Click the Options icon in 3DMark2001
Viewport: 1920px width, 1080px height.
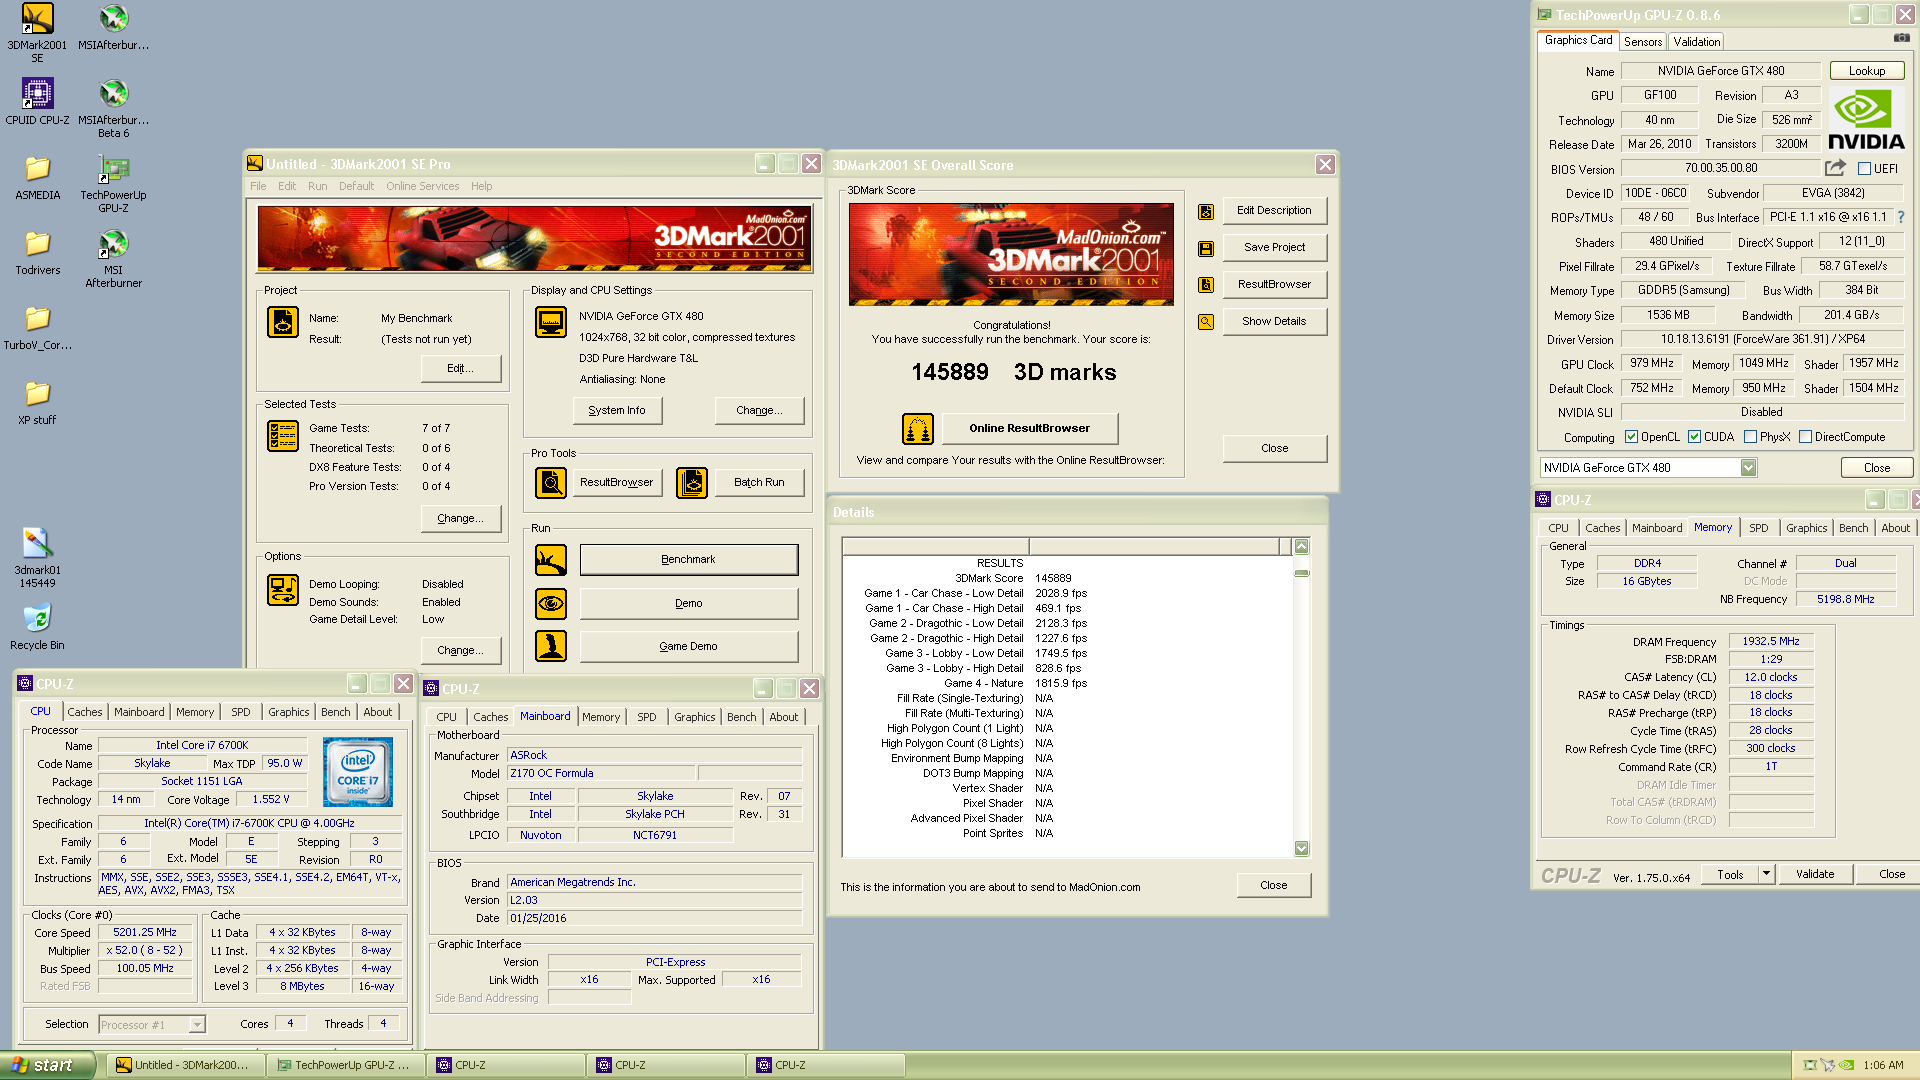click(283, 590)
